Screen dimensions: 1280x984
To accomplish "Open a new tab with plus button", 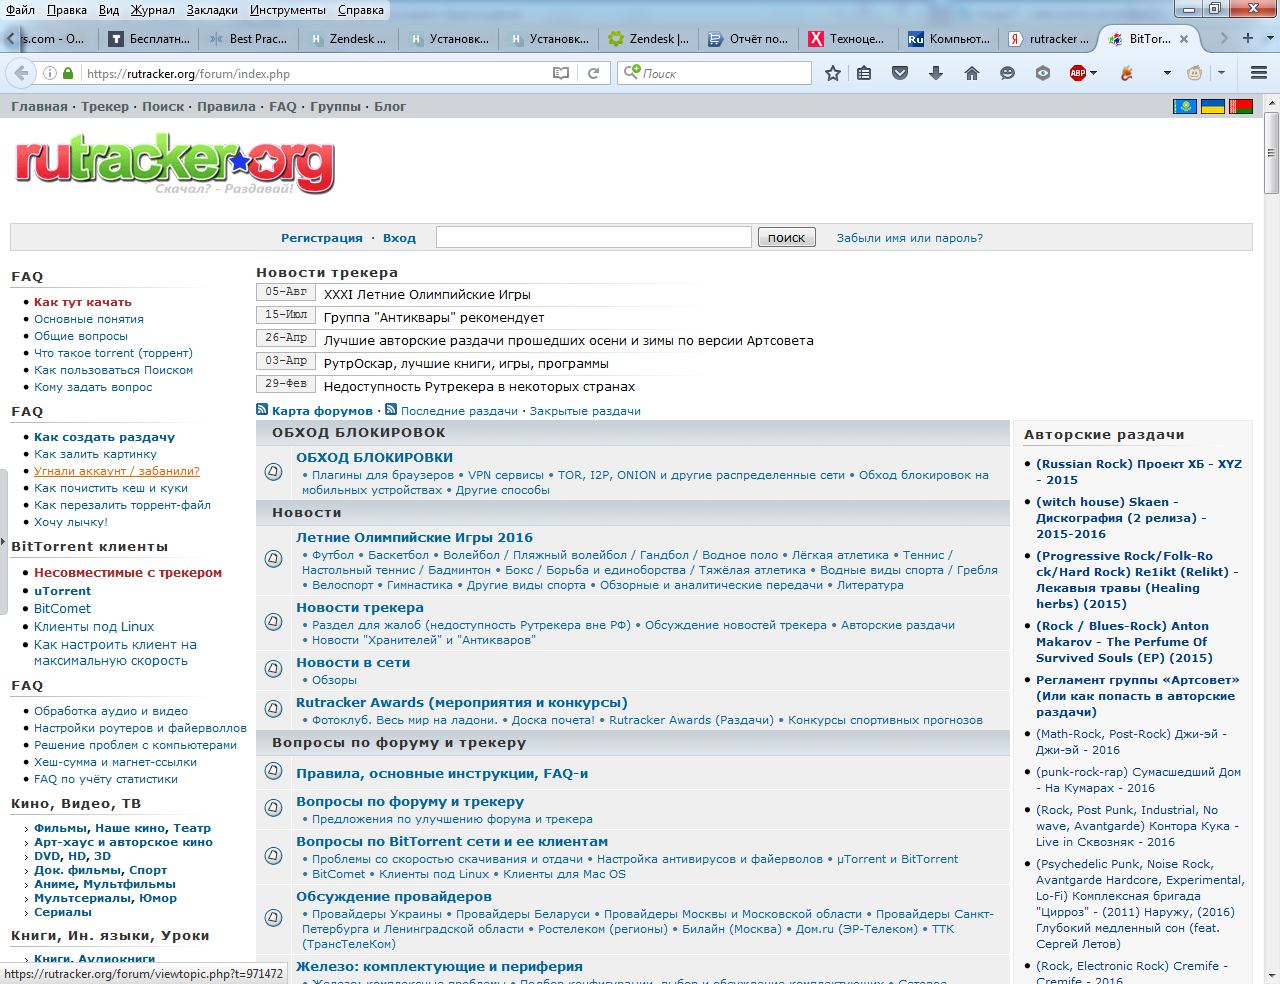I will pos(1248,38).
